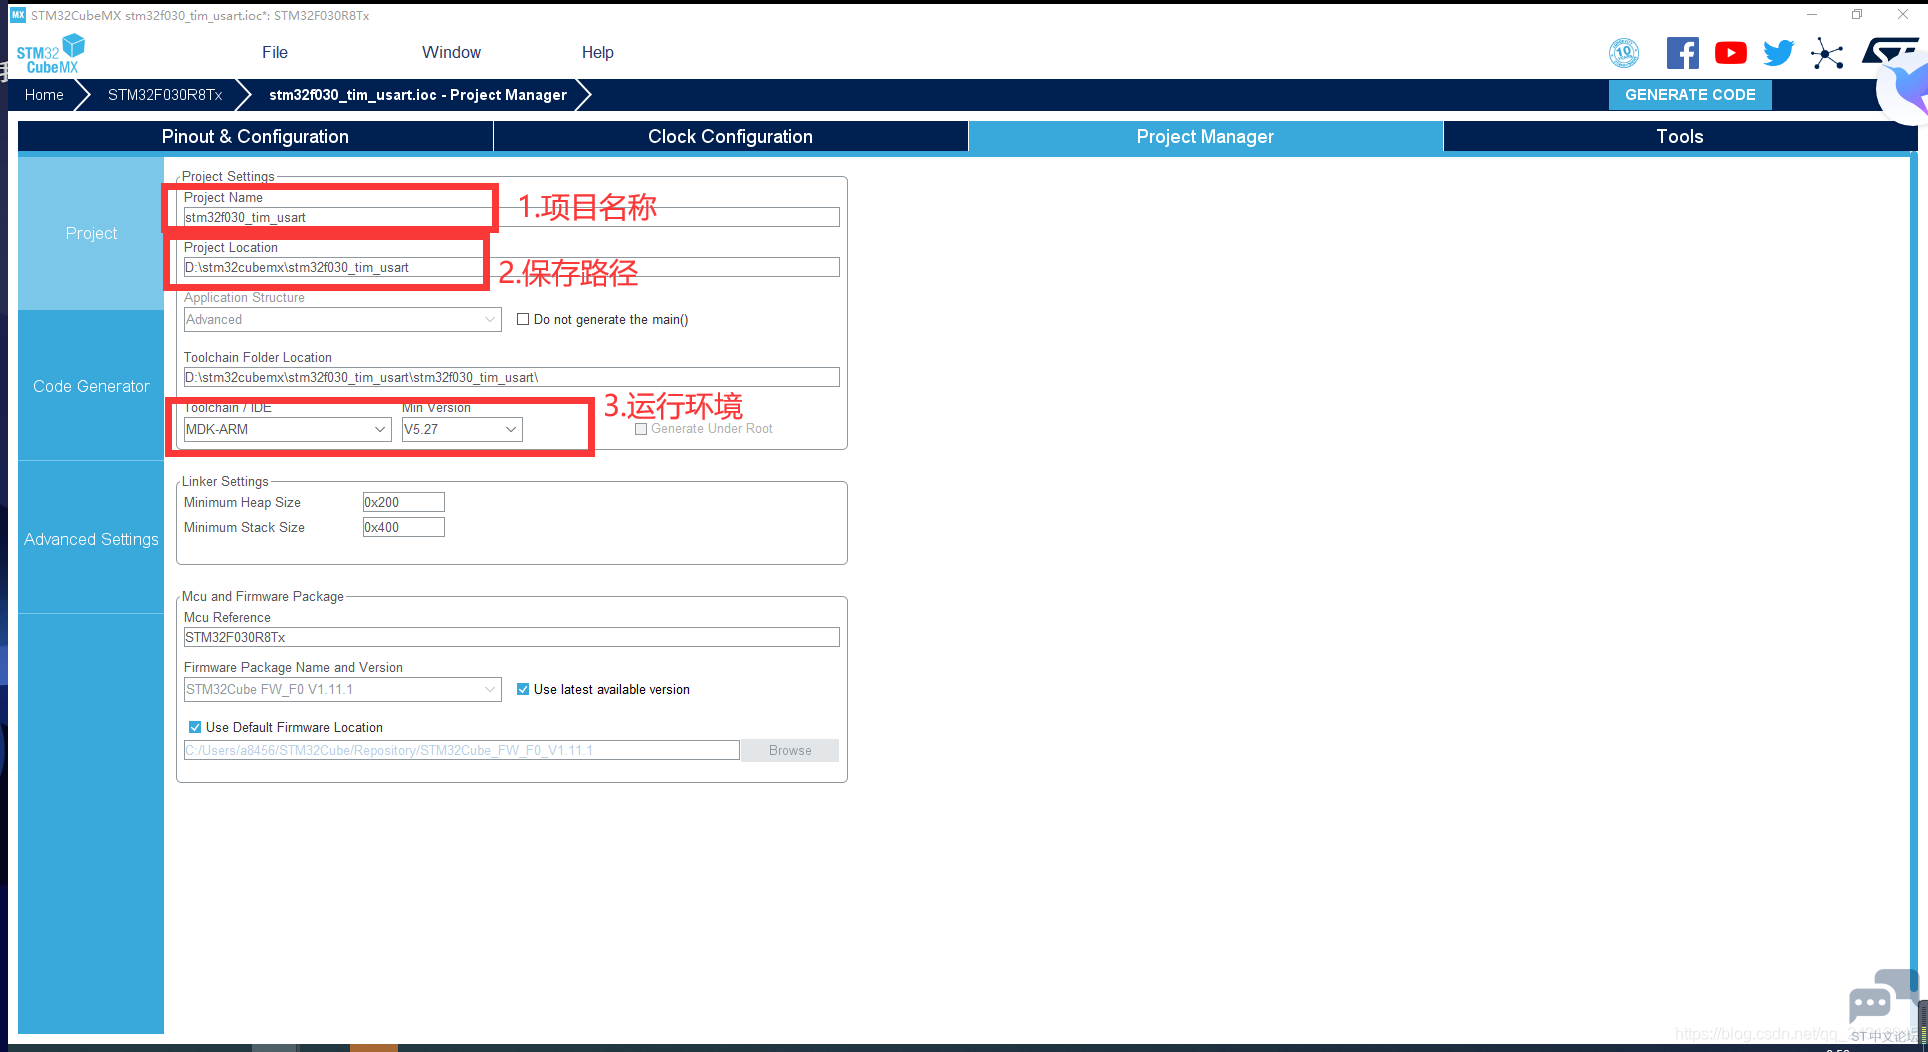Open the Window menu

click(x=451, y=53)
